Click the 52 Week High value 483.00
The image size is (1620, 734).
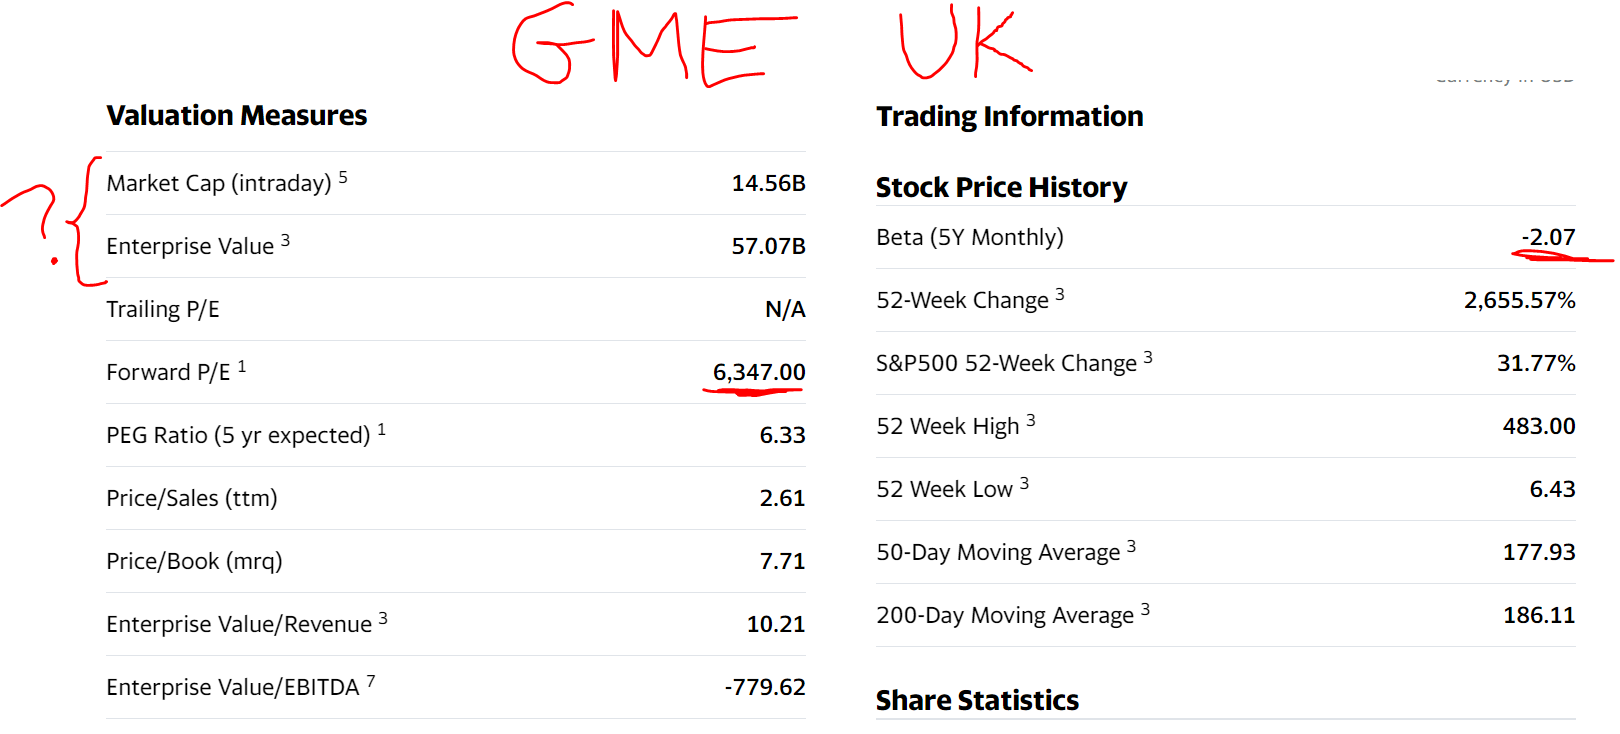coord(1539,426)
